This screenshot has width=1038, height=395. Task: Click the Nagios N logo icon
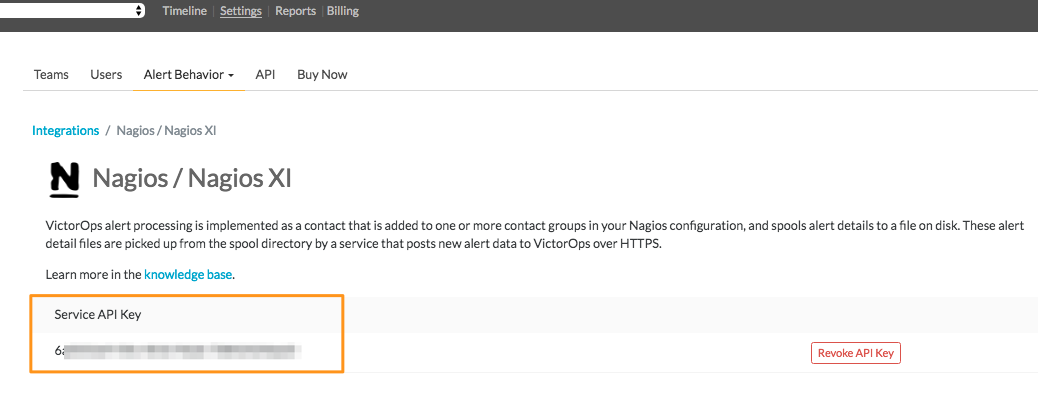point(65,180)
